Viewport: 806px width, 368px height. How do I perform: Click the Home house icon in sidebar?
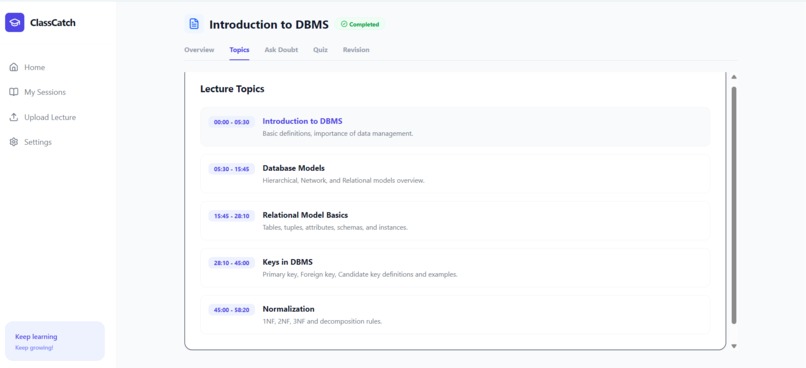pos(14,67)
